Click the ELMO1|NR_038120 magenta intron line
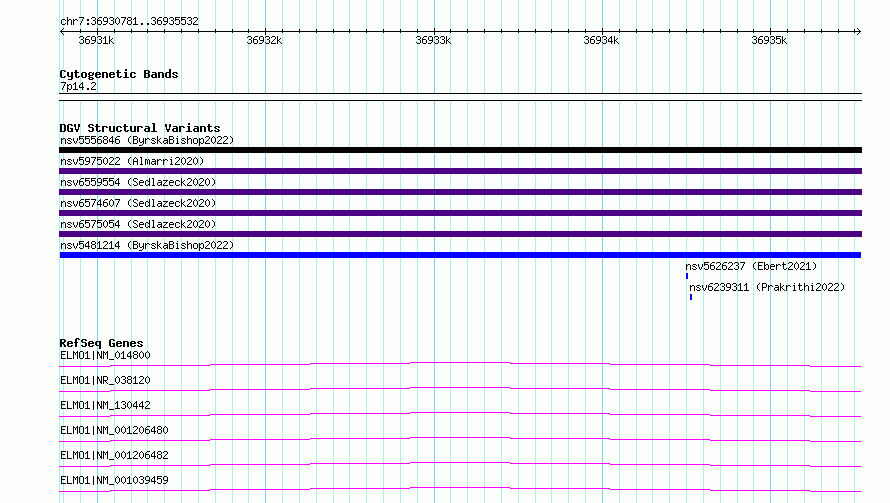The image size is (890, 503). tap(460, 389)
